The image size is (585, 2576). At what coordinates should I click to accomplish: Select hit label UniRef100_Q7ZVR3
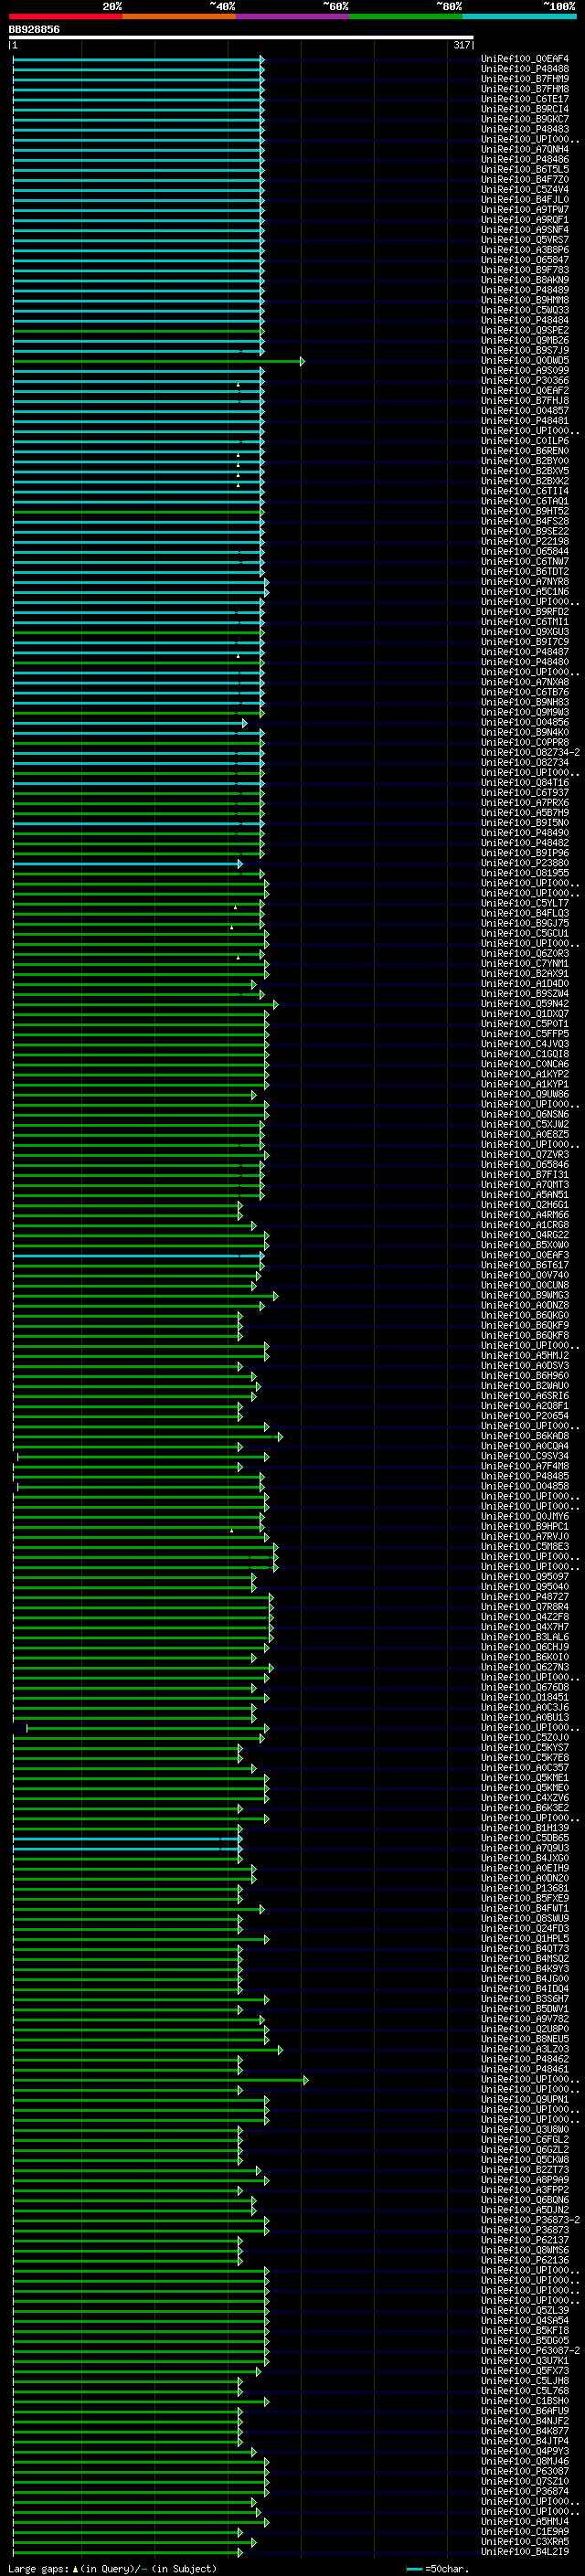tap(525, 1155)
